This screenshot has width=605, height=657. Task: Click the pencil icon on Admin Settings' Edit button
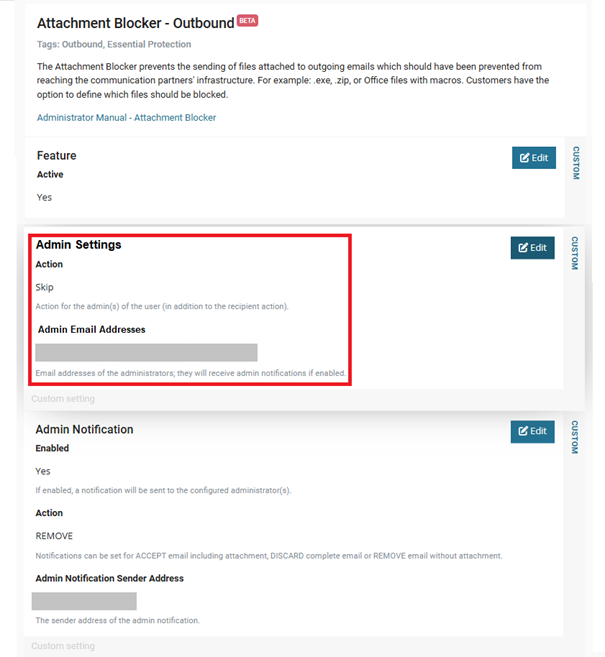pos(523,248)
